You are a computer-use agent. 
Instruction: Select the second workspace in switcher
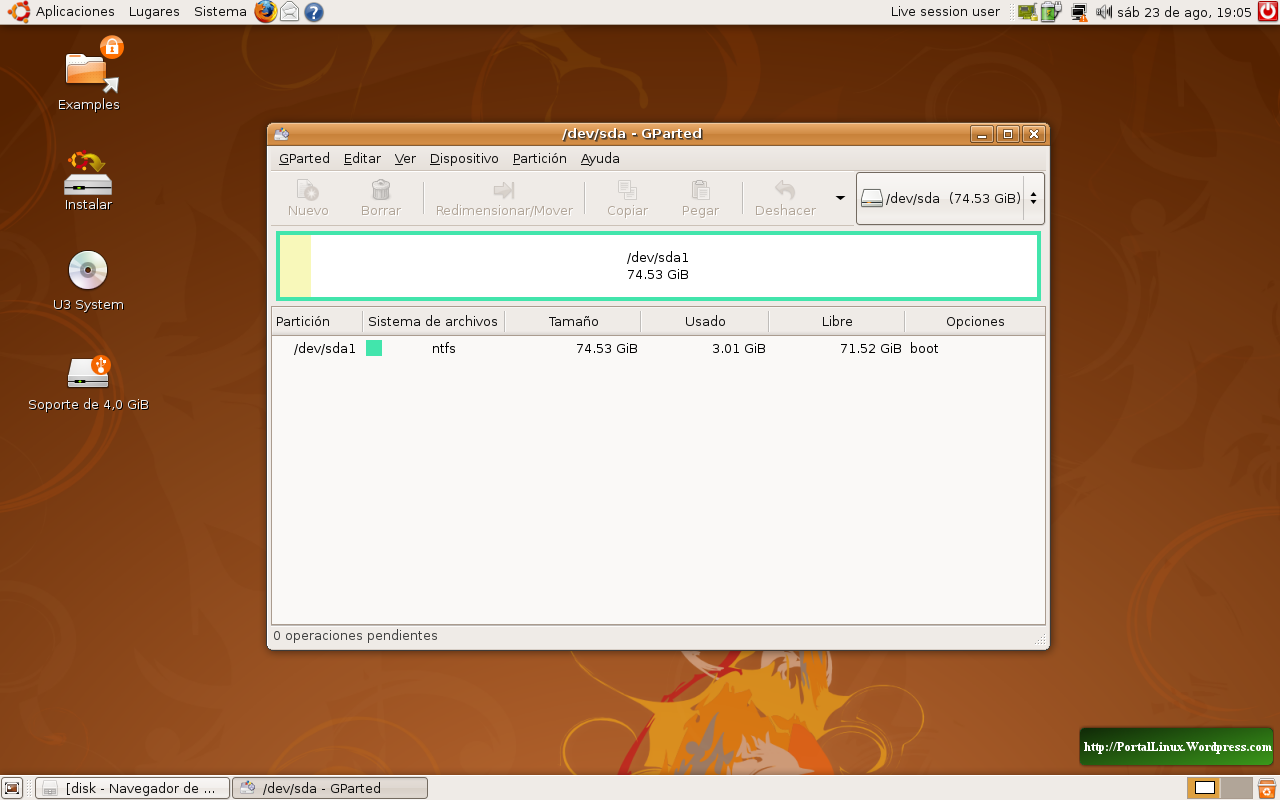pos(1236,788)
